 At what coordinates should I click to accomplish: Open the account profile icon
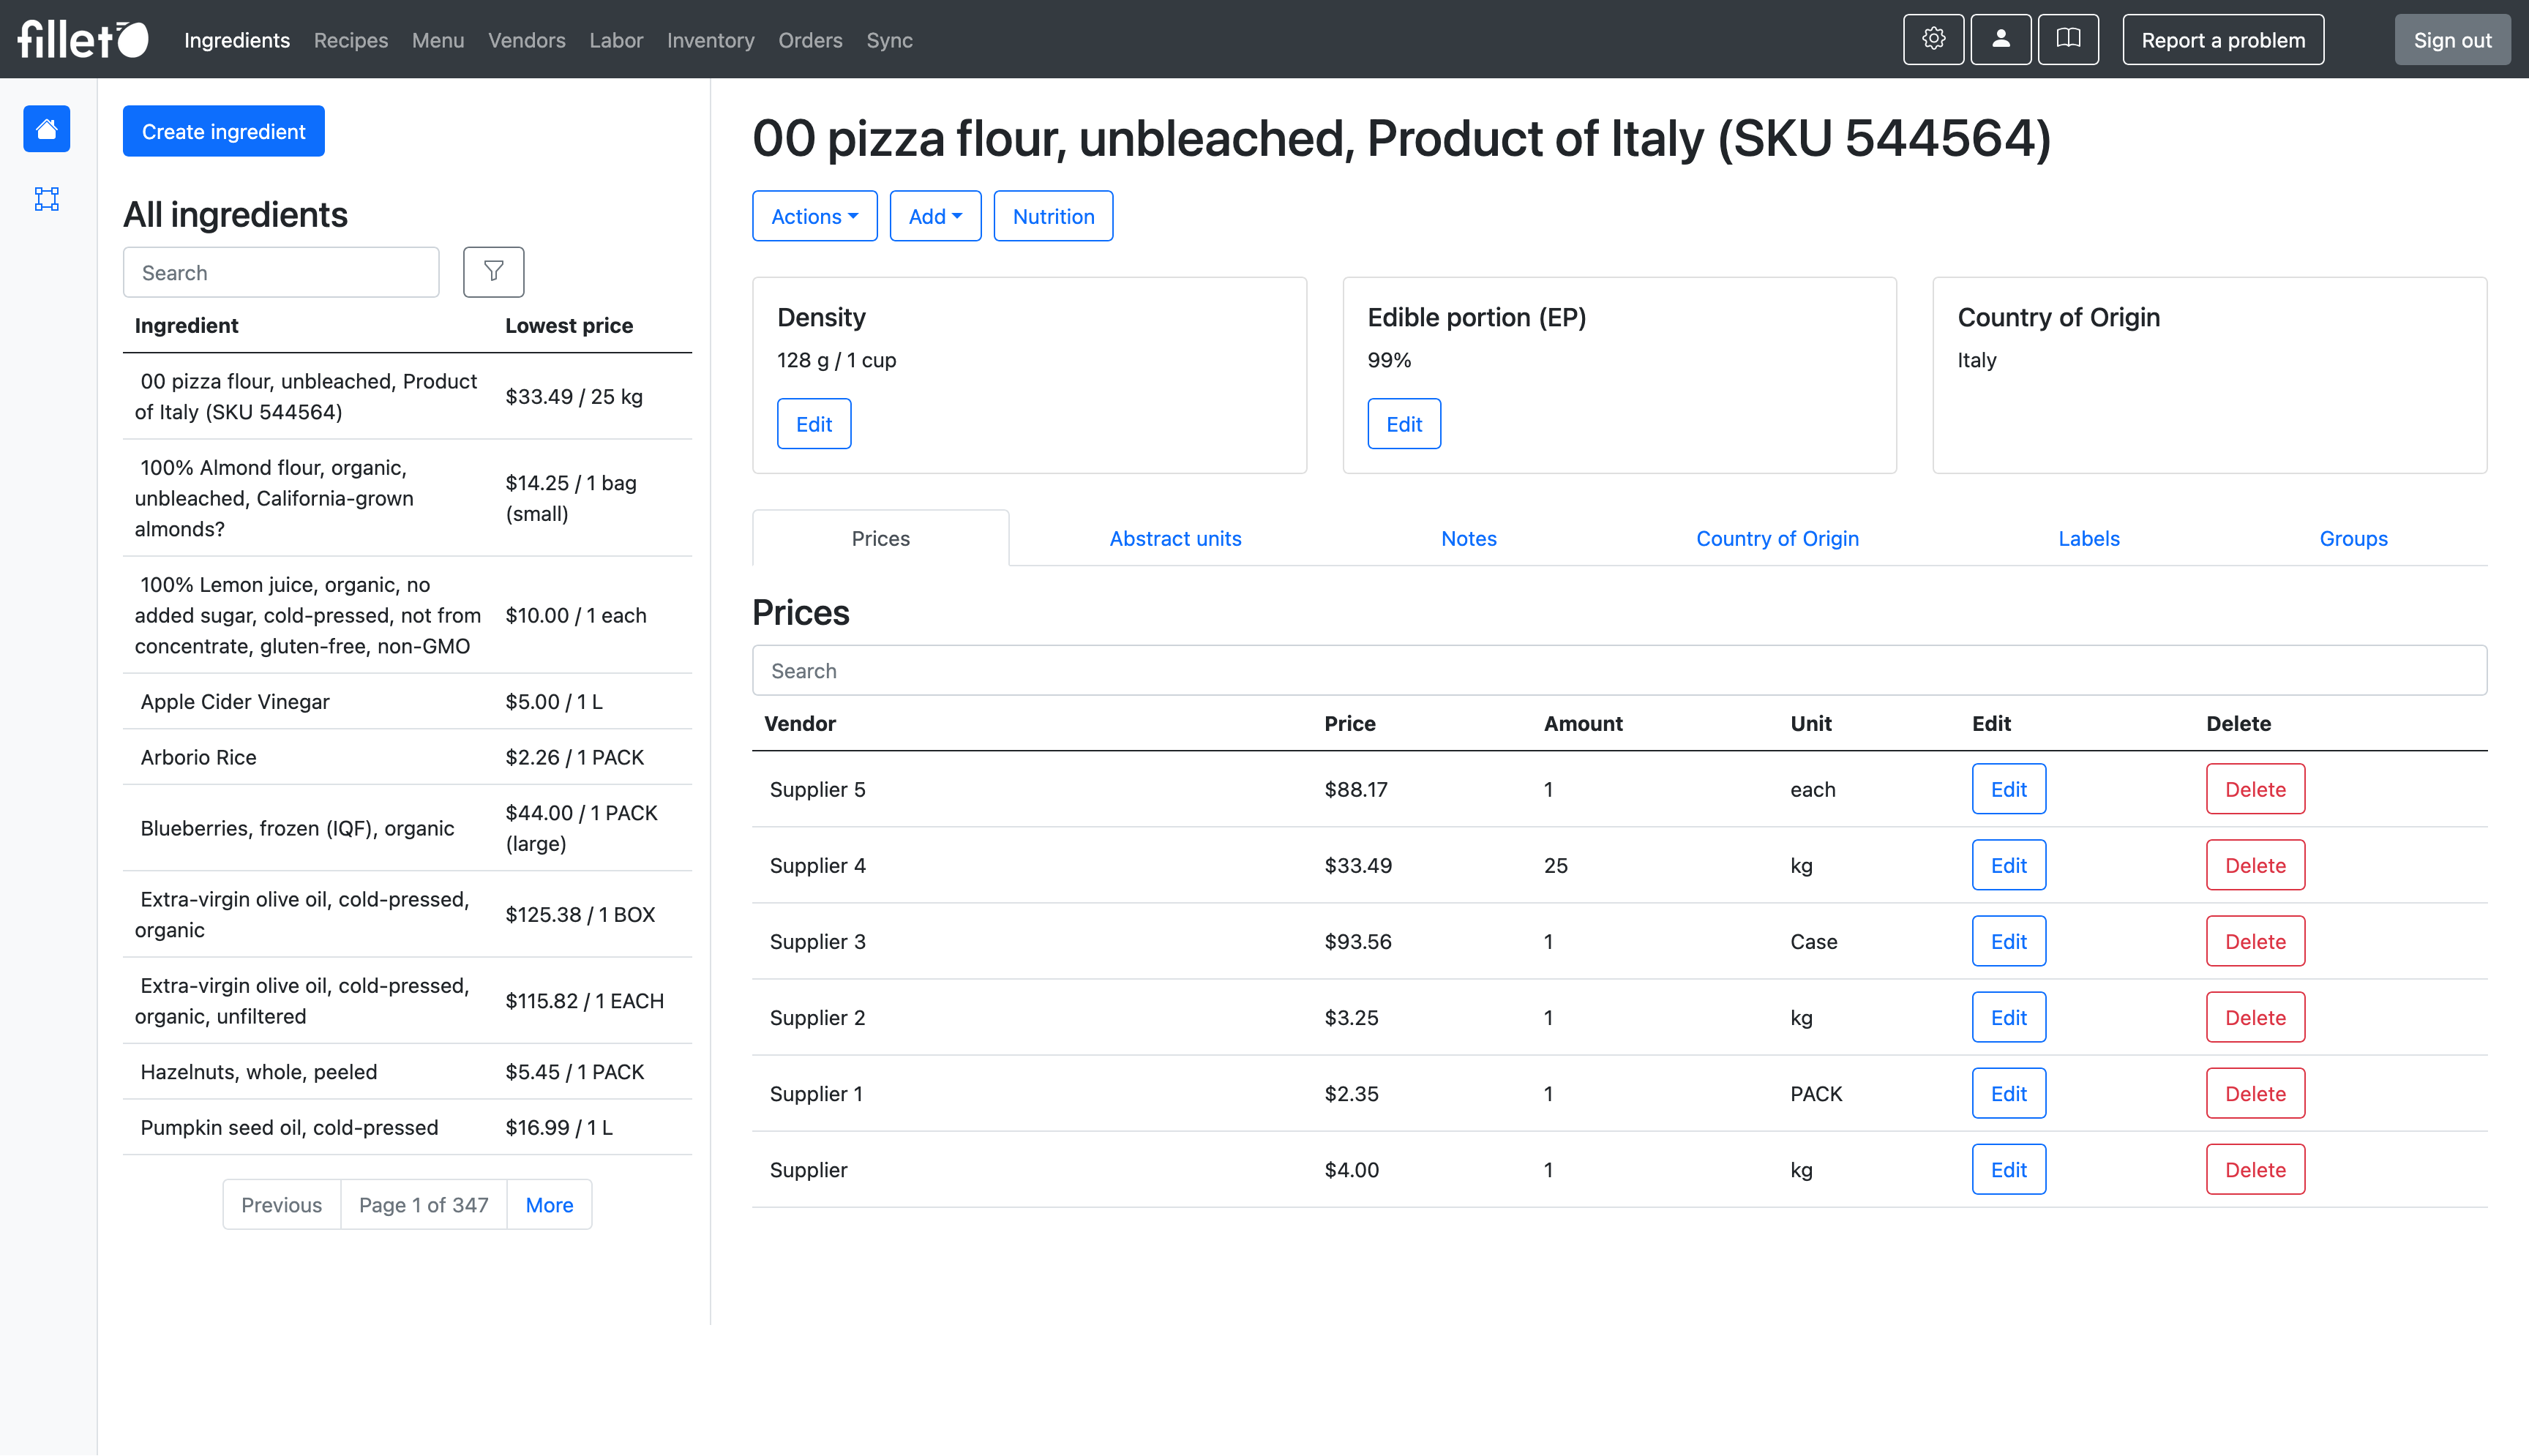pyautogui.click(x=2000, y=39)
